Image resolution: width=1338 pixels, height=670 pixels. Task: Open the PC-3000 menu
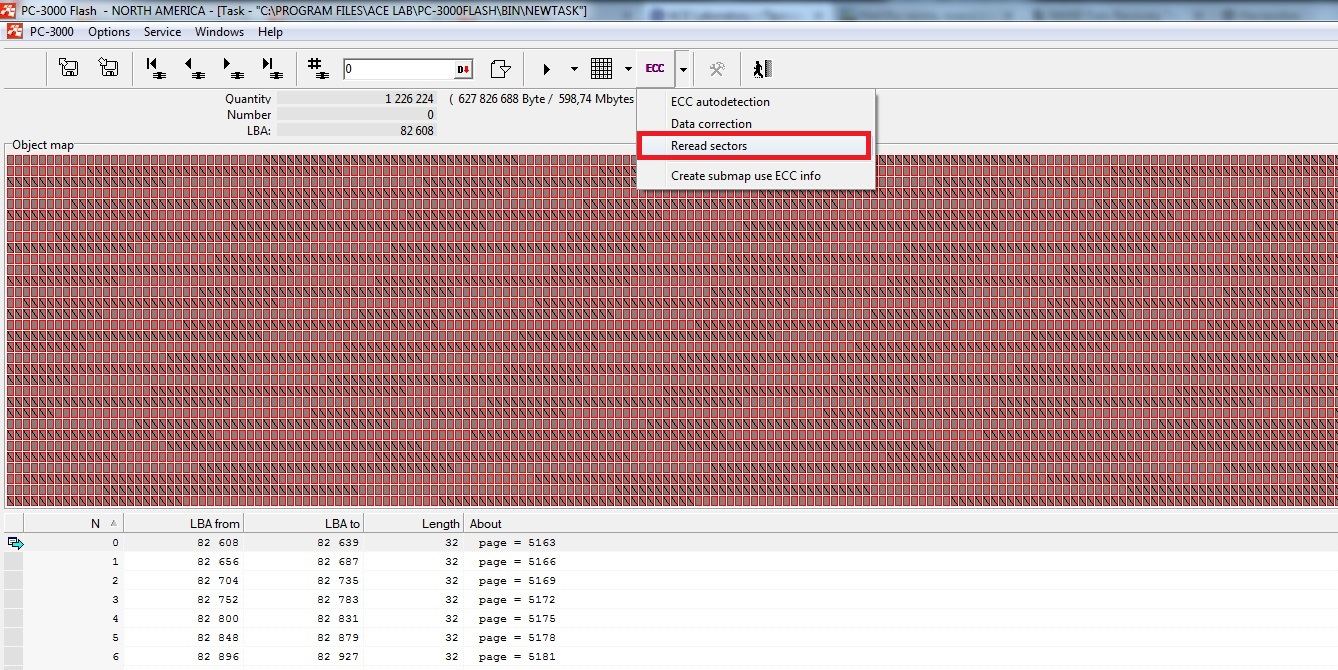(52, 31)
